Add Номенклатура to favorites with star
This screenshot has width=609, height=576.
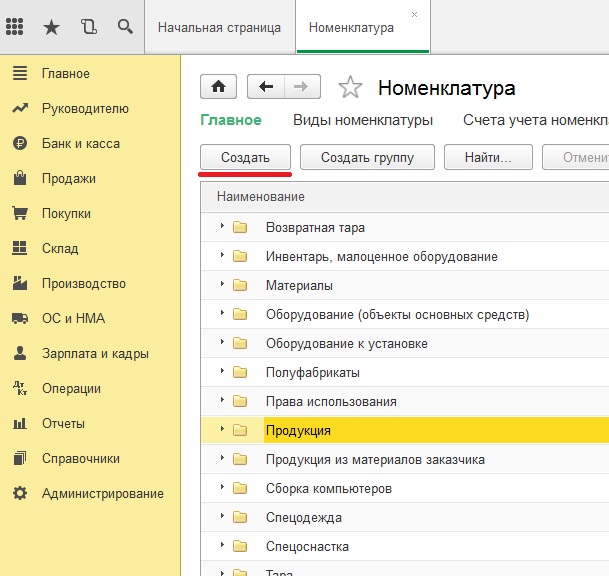350,88
